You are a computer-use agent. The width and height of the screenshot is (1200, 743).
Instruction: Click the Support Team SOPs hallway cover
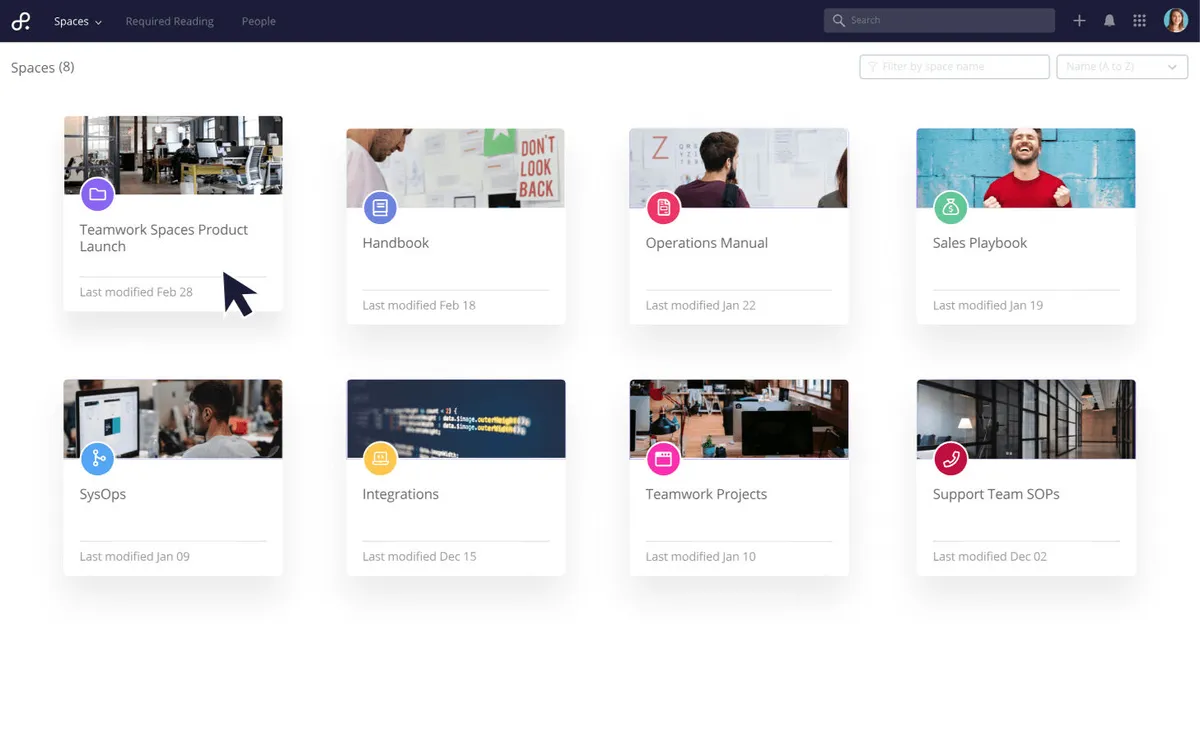coord(1026,419)
